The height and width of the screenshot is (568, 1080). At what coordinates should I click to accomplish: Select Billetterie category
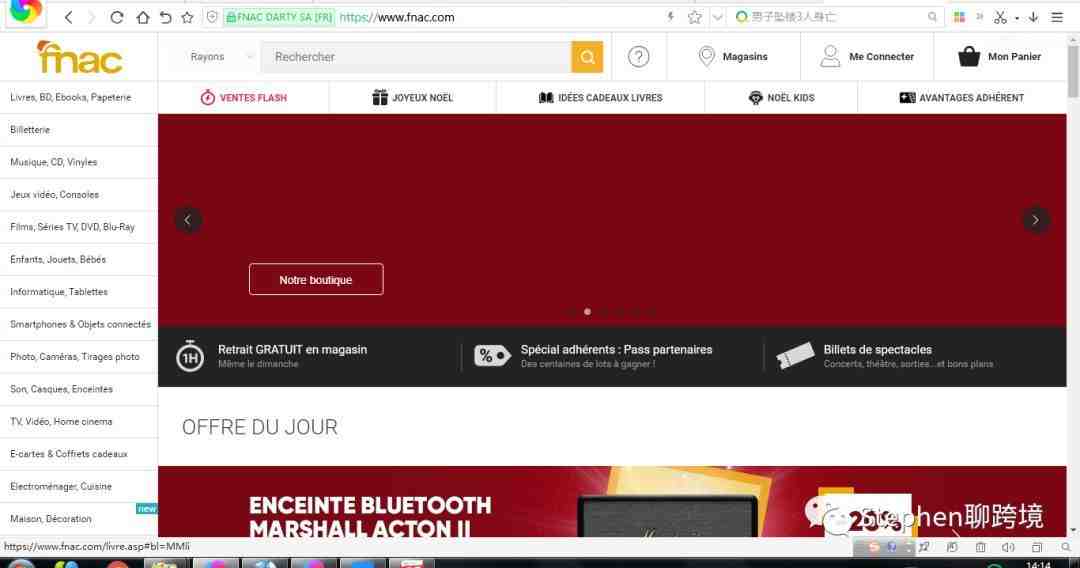(79, 129)
